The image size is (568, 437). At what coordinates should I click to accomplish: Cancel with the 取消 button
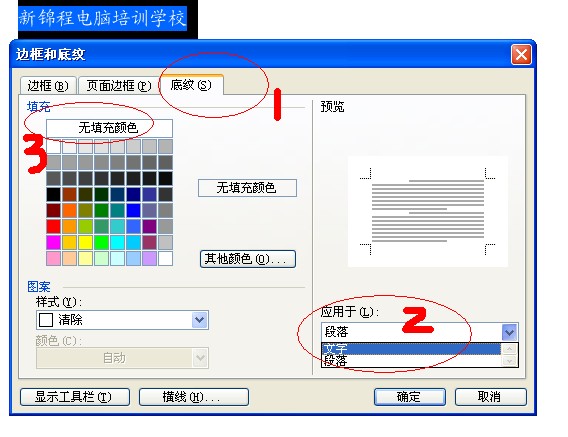coord(490,397)
